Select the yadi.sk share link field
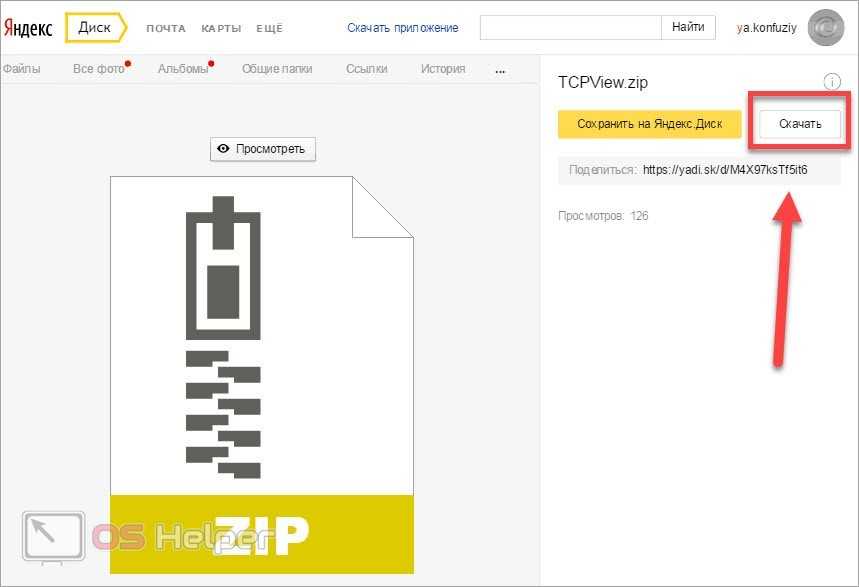 (699, 170)
